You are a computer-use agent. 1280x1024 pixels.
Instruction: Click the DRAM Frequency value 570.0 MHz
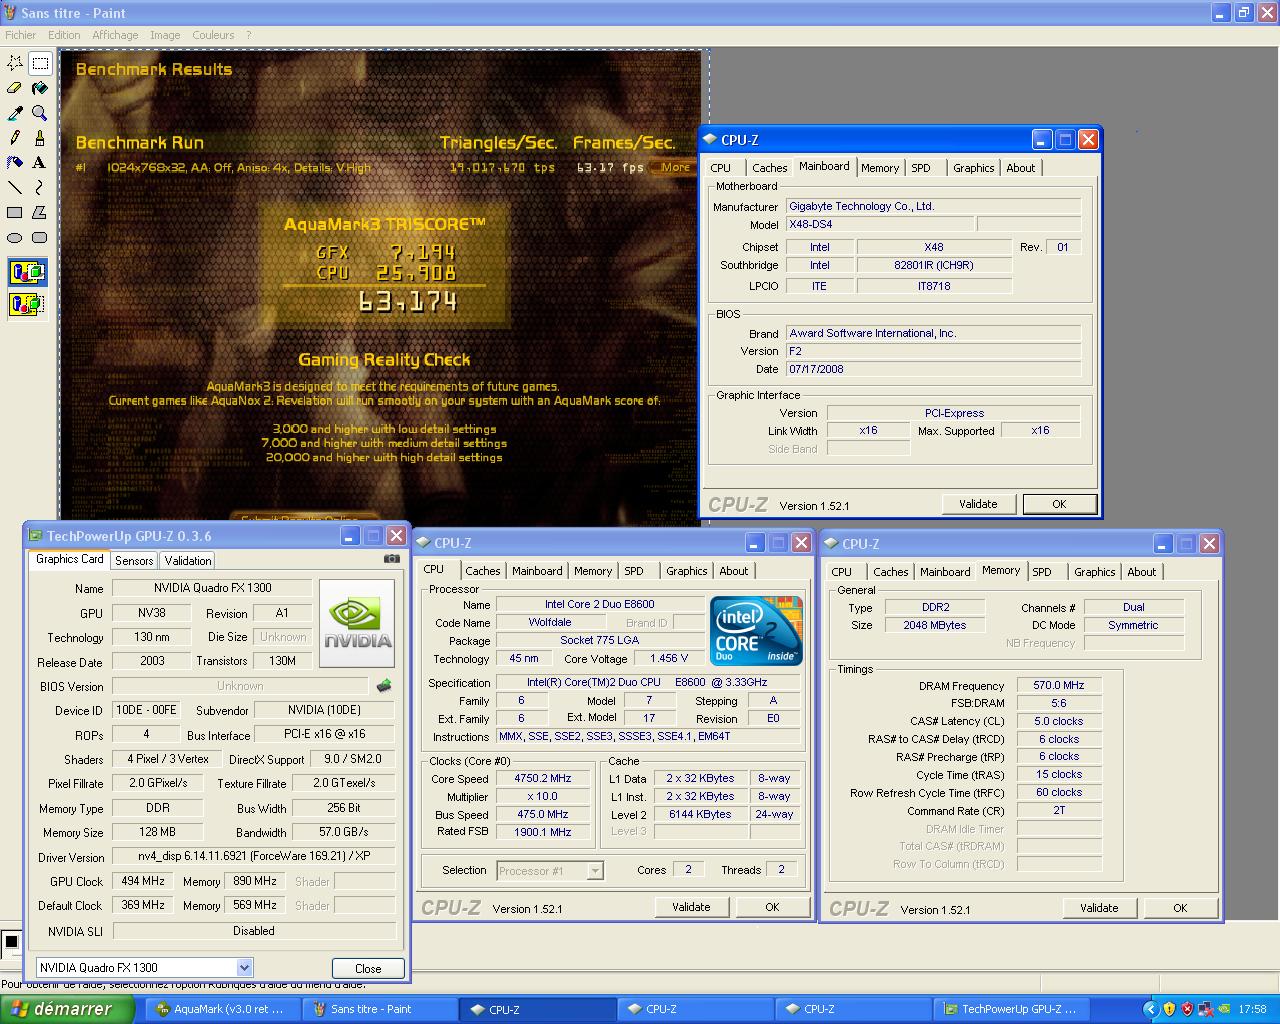click(1059, 685)
